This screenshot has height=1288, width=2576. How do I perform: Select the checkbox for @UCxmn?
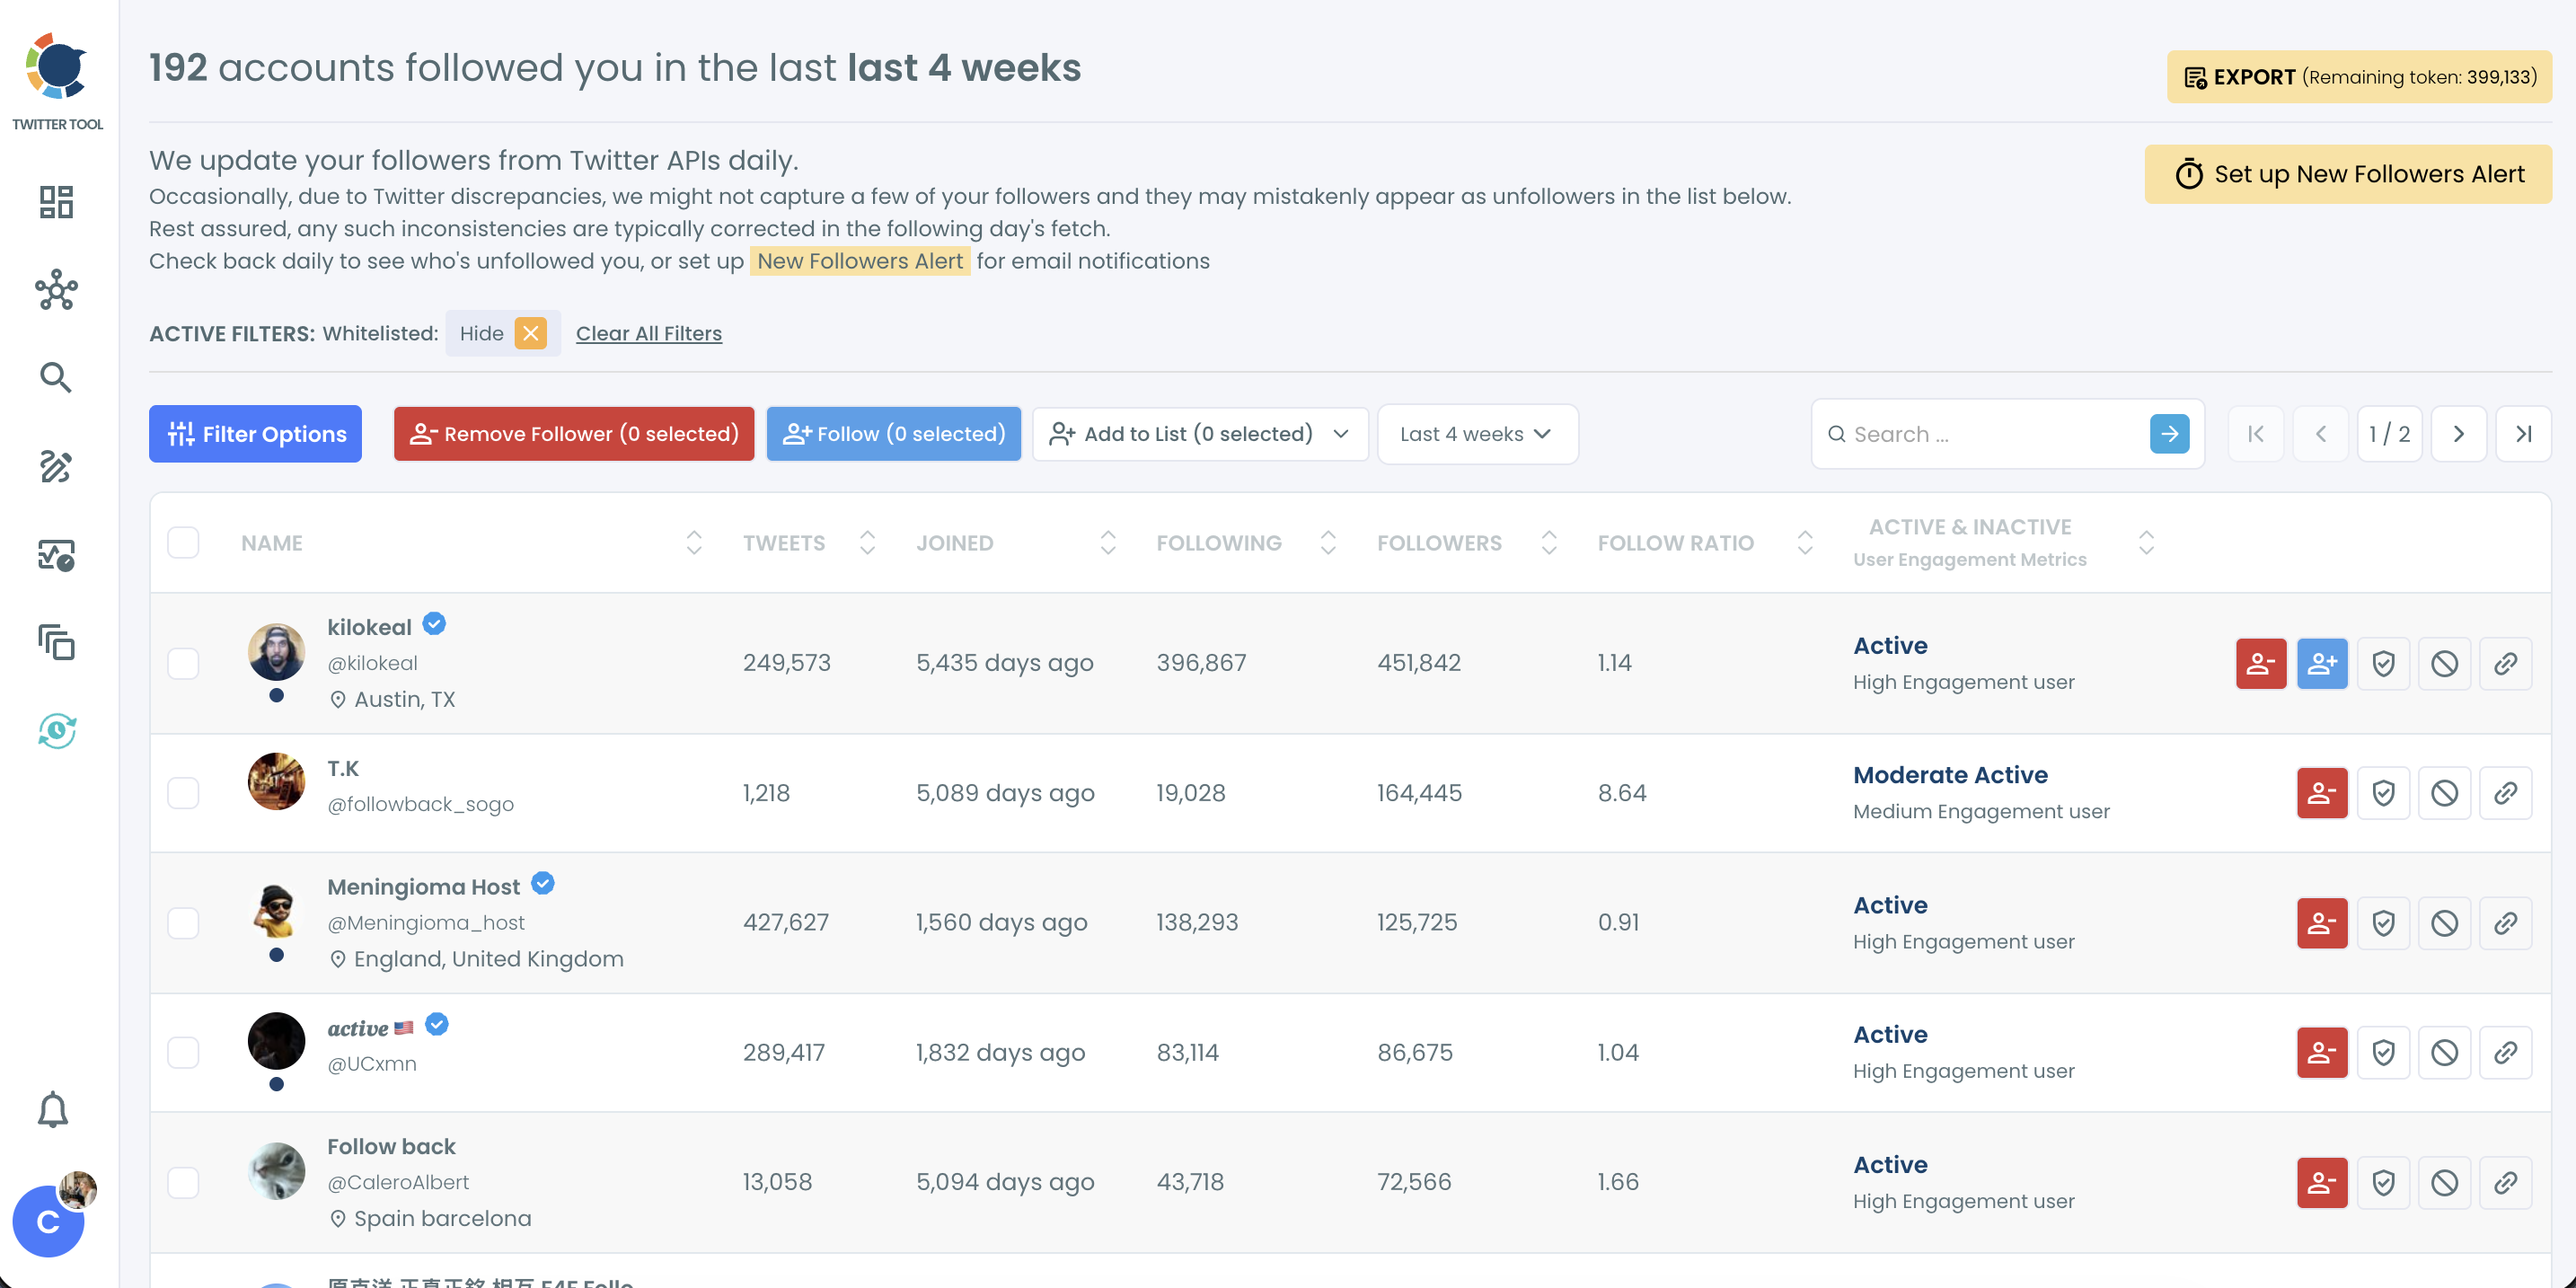pyautogui.click(x=183, y=1052)
